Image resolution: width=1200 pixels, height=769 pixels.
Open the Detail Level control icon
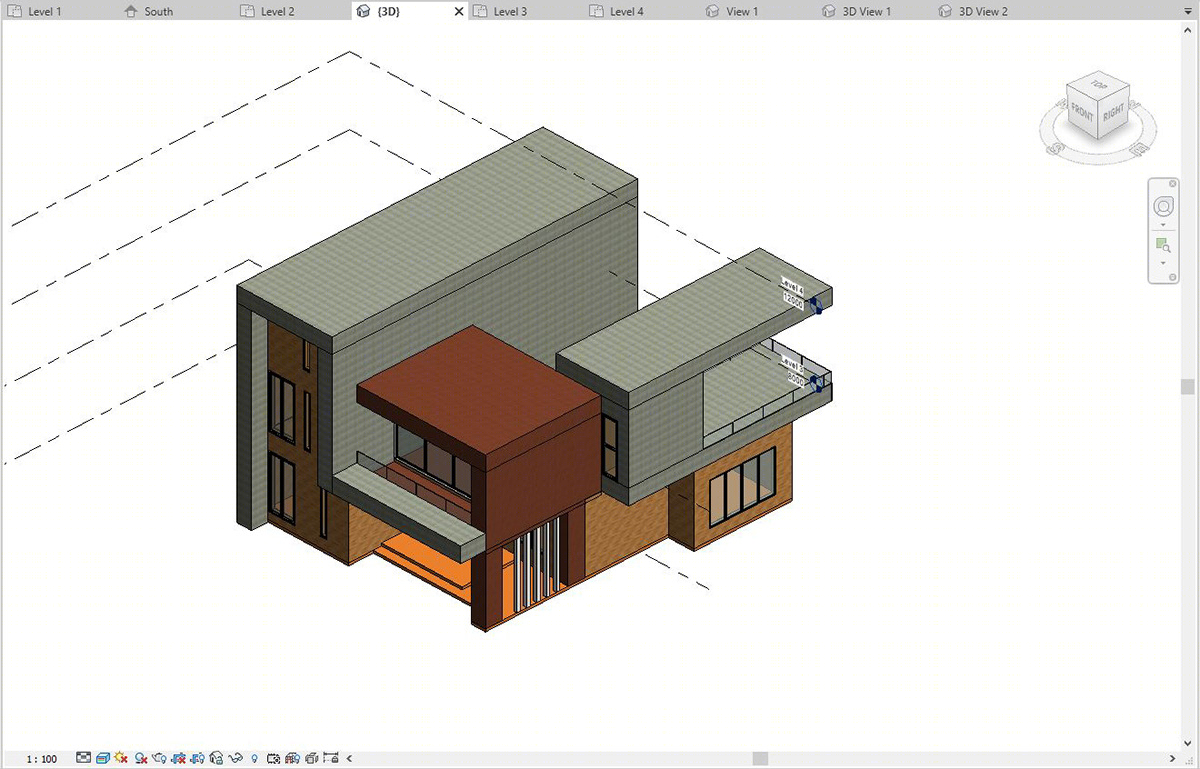pyautogui.click(x=83, y=758)
